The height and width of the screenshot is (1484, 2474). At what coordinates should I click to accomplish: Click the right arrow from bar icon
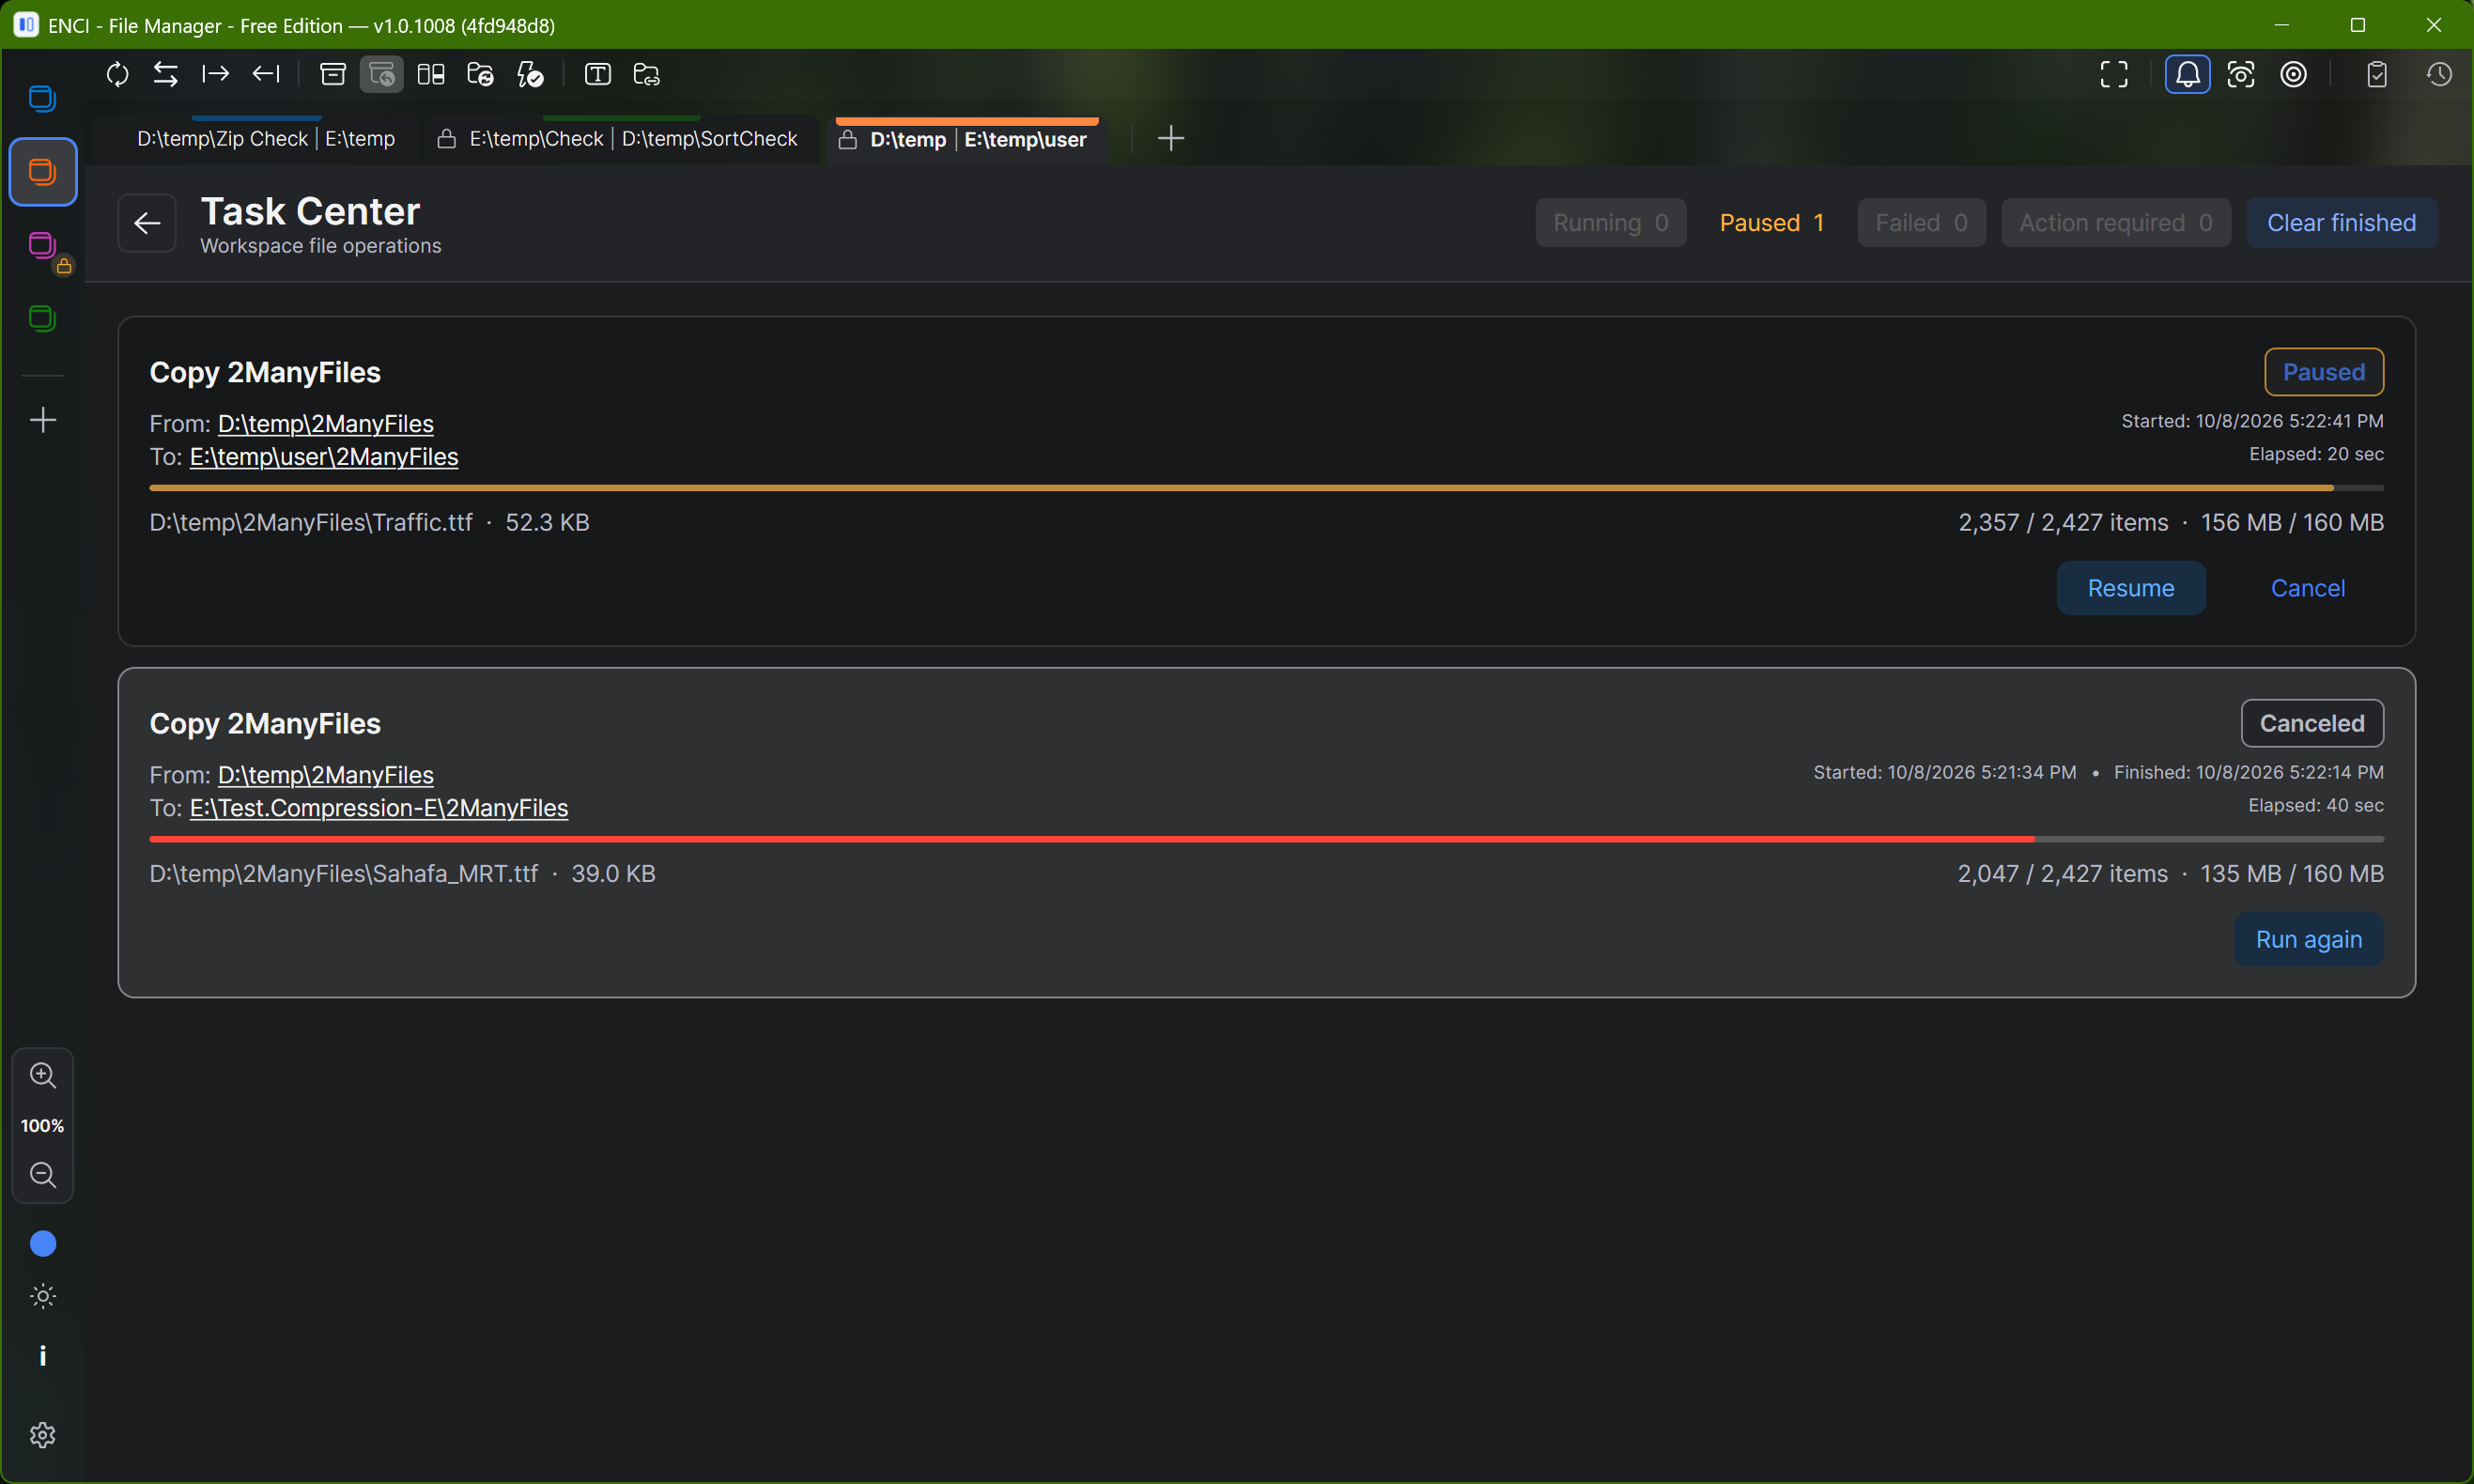click(215, 74)
